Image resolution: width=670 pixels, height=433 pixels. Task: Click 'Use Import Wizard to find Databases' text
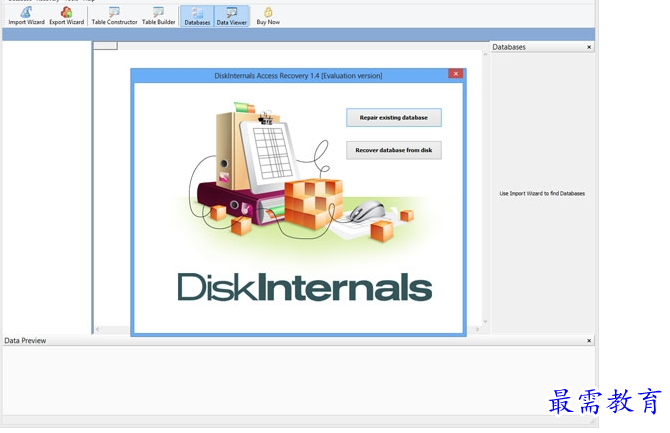coord(542,194)
